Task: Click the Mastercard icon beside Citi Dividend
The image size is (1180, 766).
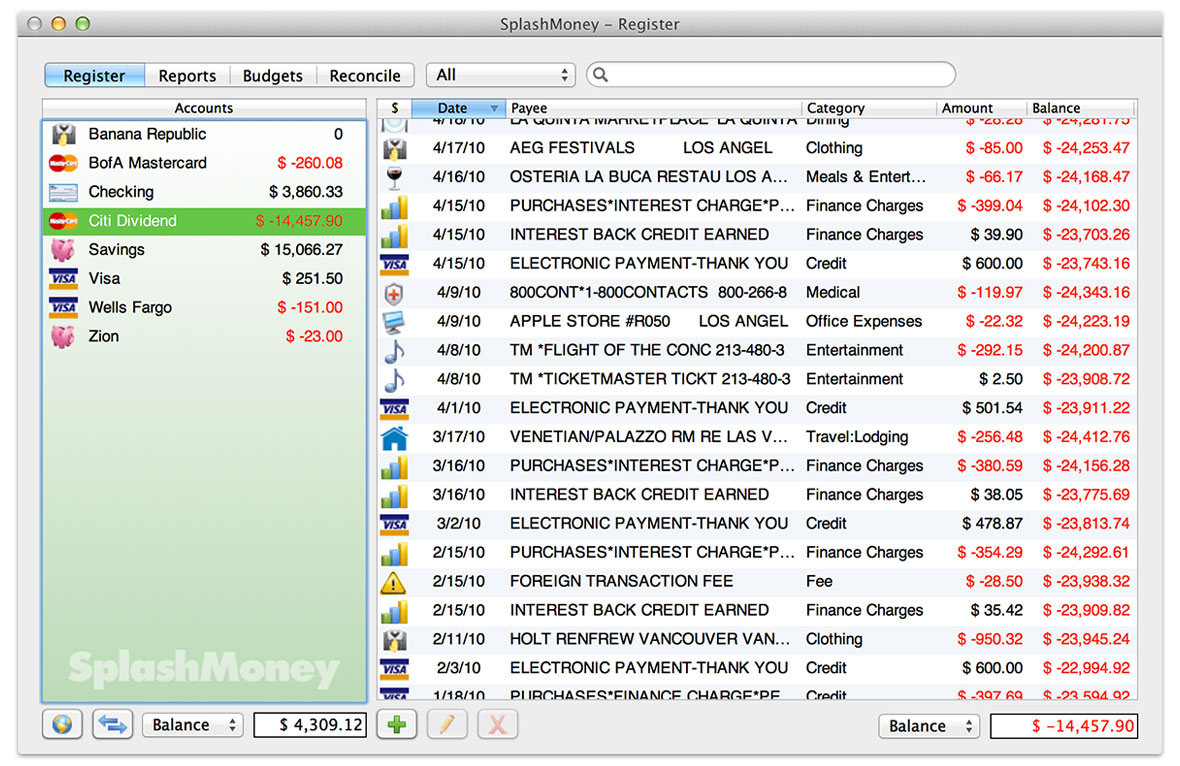Action: 63,221
